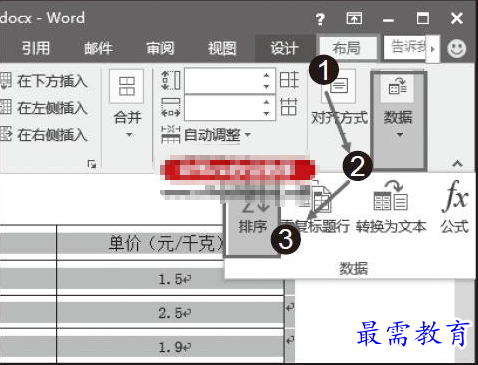Decrease column width with down spinner
478x365 pixels.
tap(266, 114)
